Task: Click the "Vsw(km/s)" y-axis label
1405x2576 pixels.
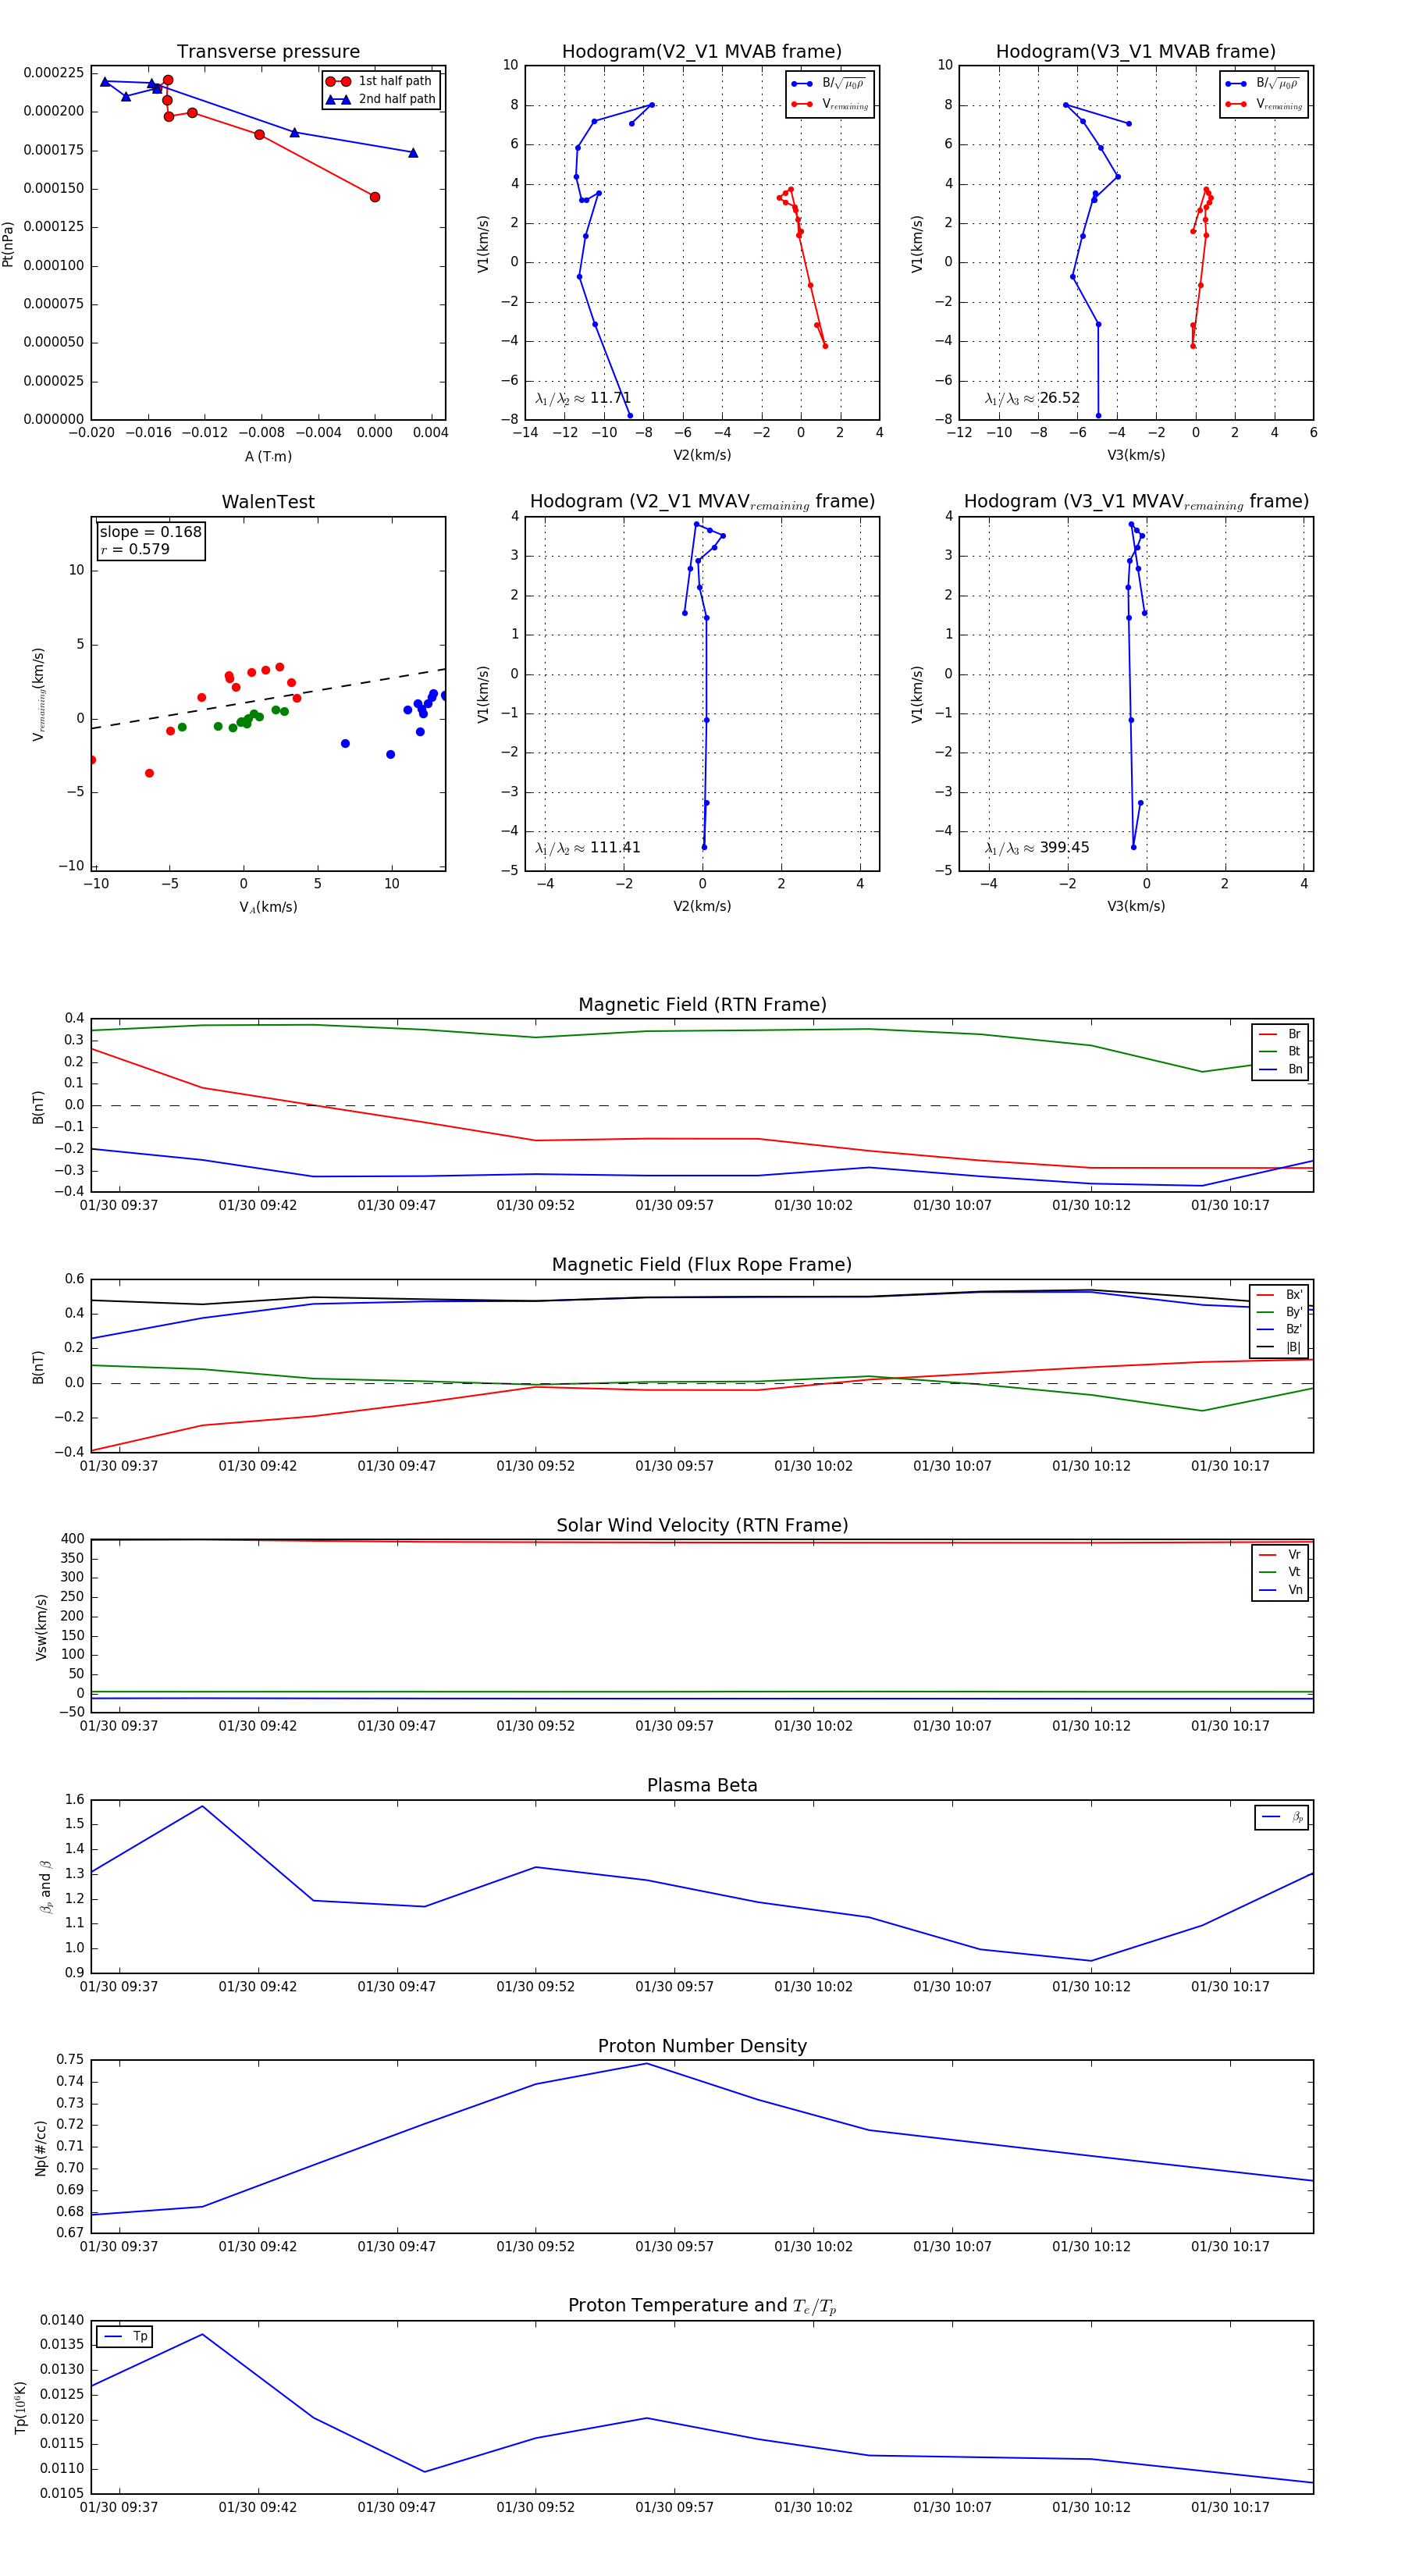Action: [x=41, y=1627]
